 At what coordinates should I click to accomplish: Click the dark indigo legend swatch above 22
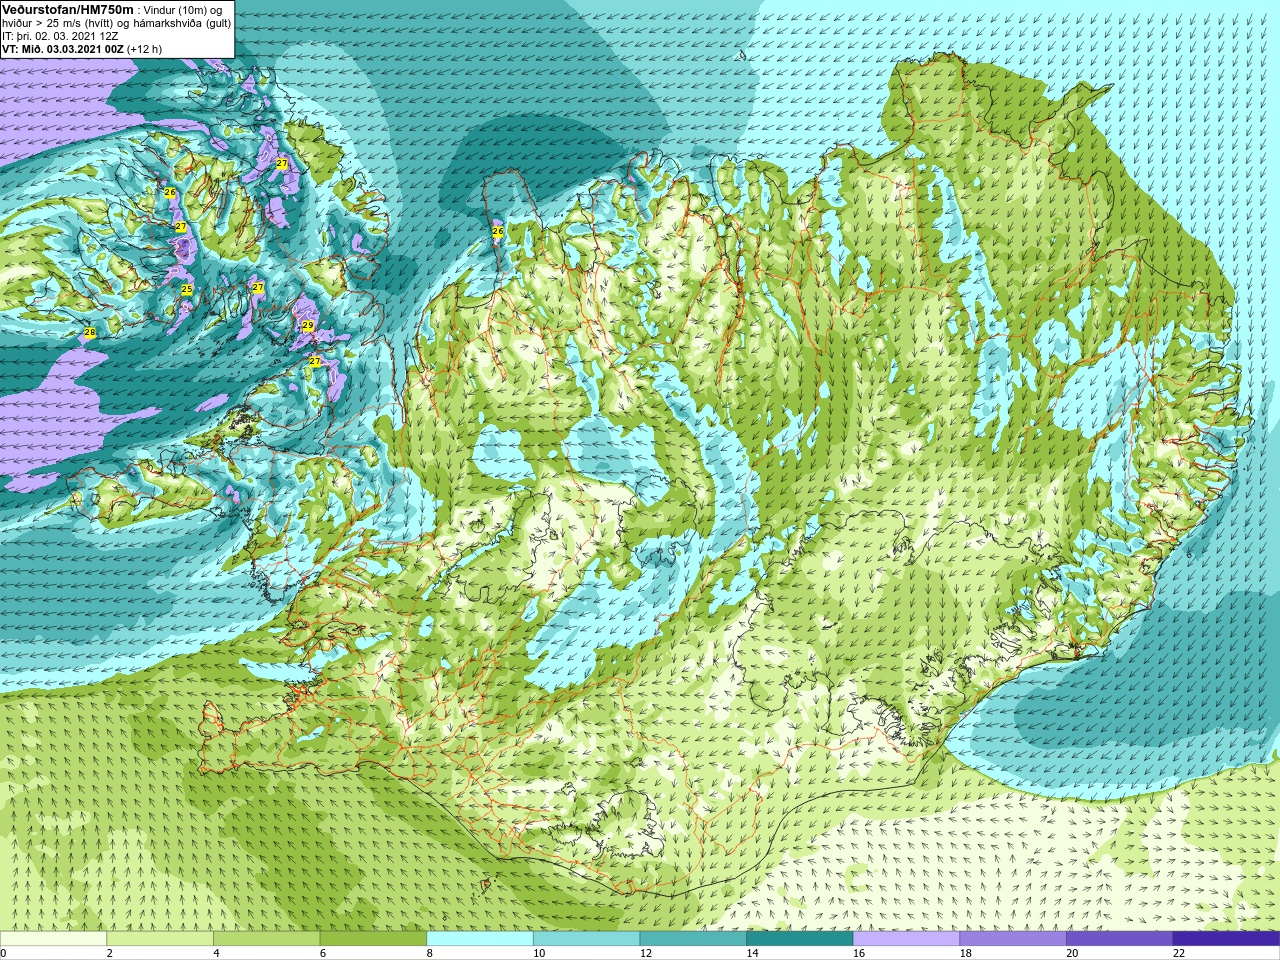[1226, 939]
